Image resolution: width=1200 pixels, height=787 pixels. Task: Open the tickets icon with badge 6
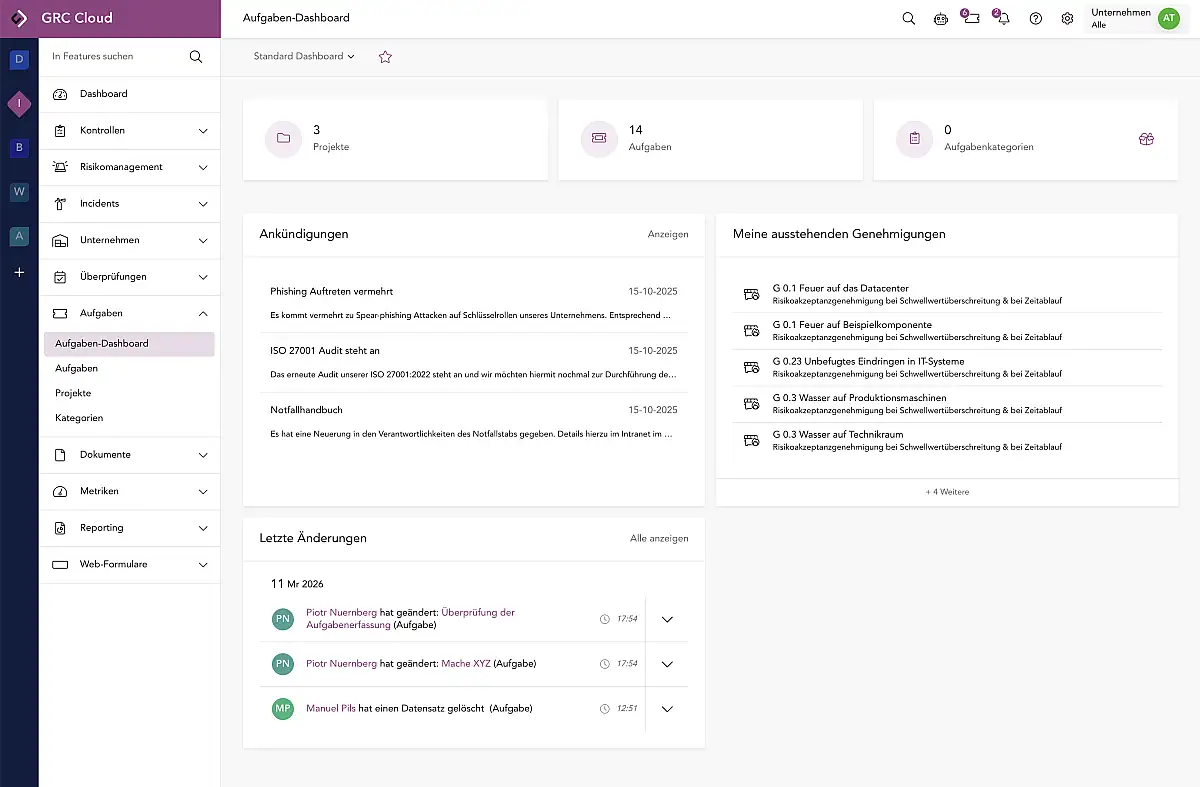coord(971,18)
